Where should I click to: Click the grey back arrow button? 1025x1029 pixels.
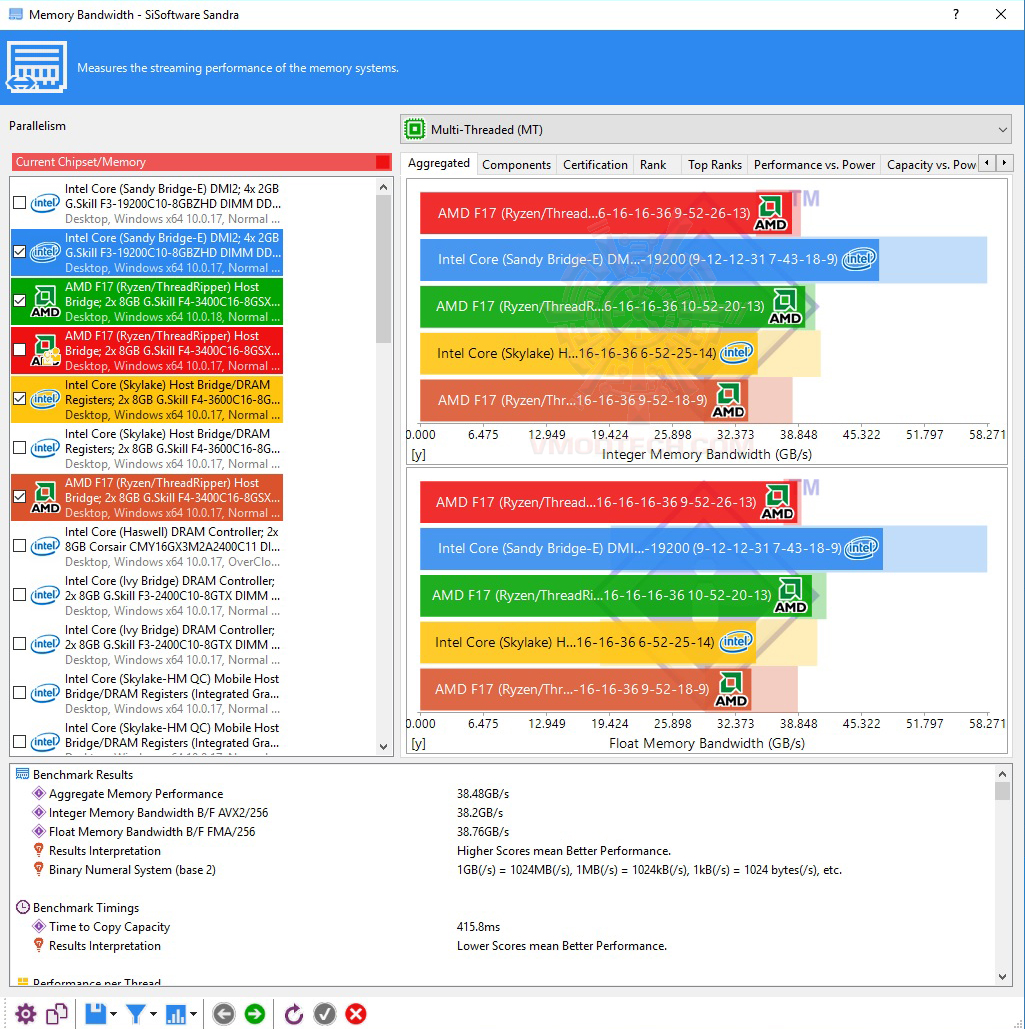[x=224, y=1014]
